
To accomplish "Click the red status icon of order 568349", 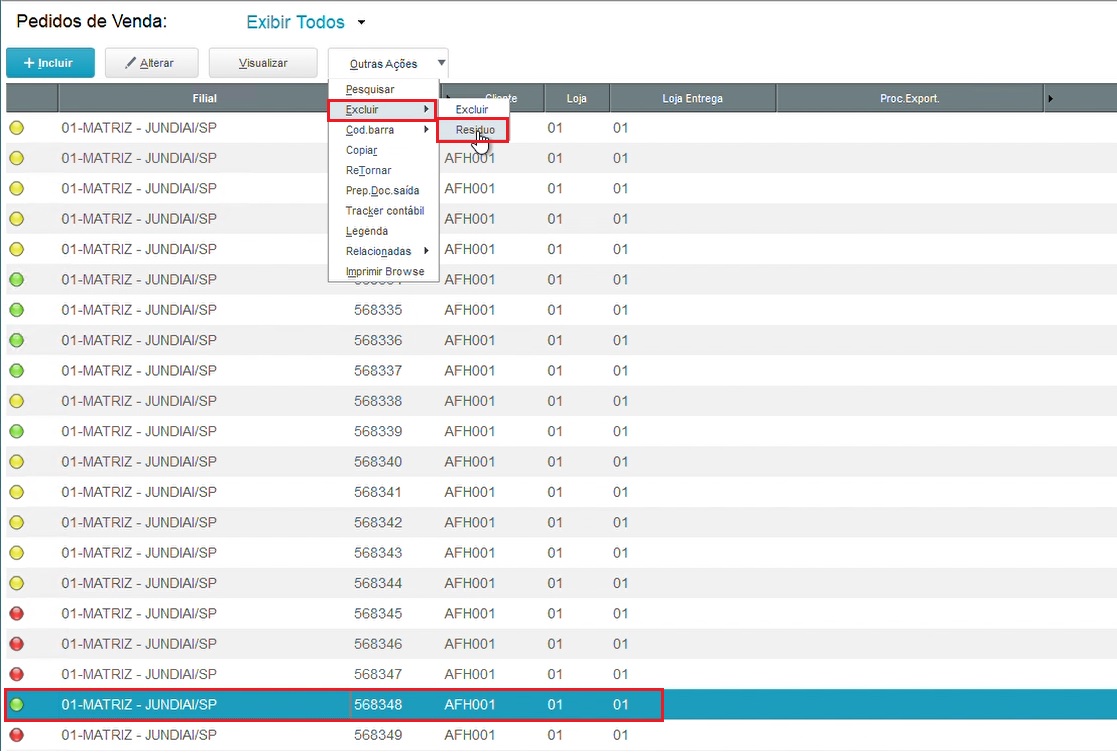I will click(x=16, y=735).
